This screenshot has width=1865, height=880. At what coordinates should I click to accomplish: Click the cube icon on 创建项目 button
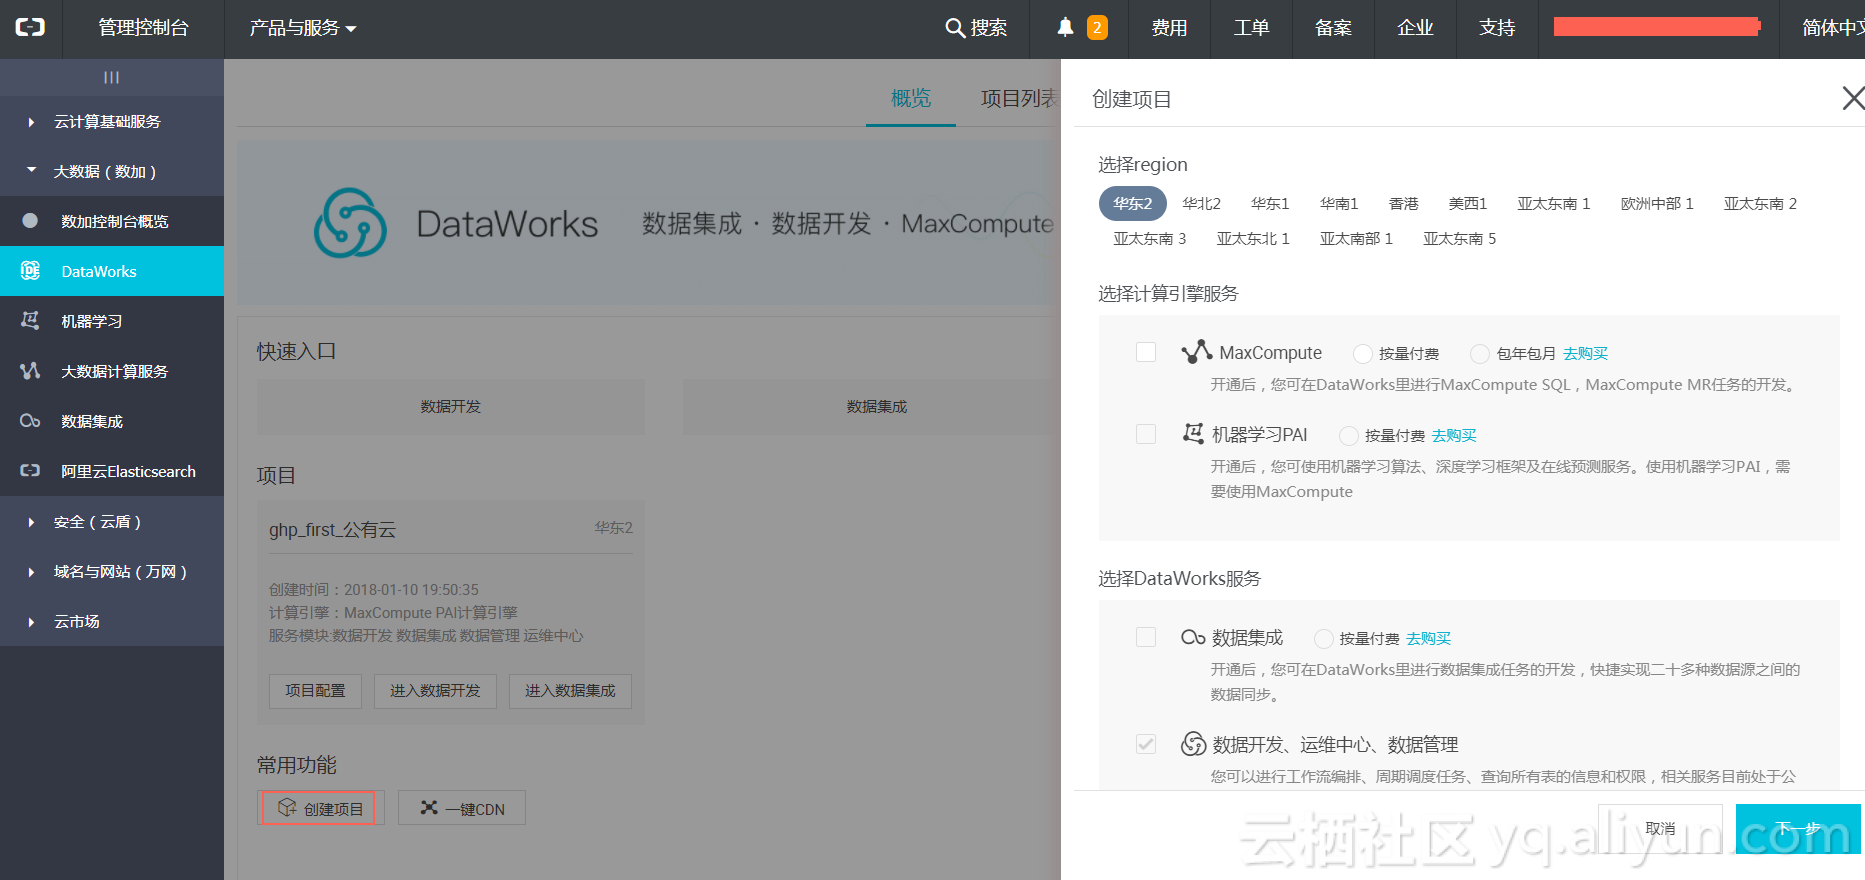pos(287,808)
